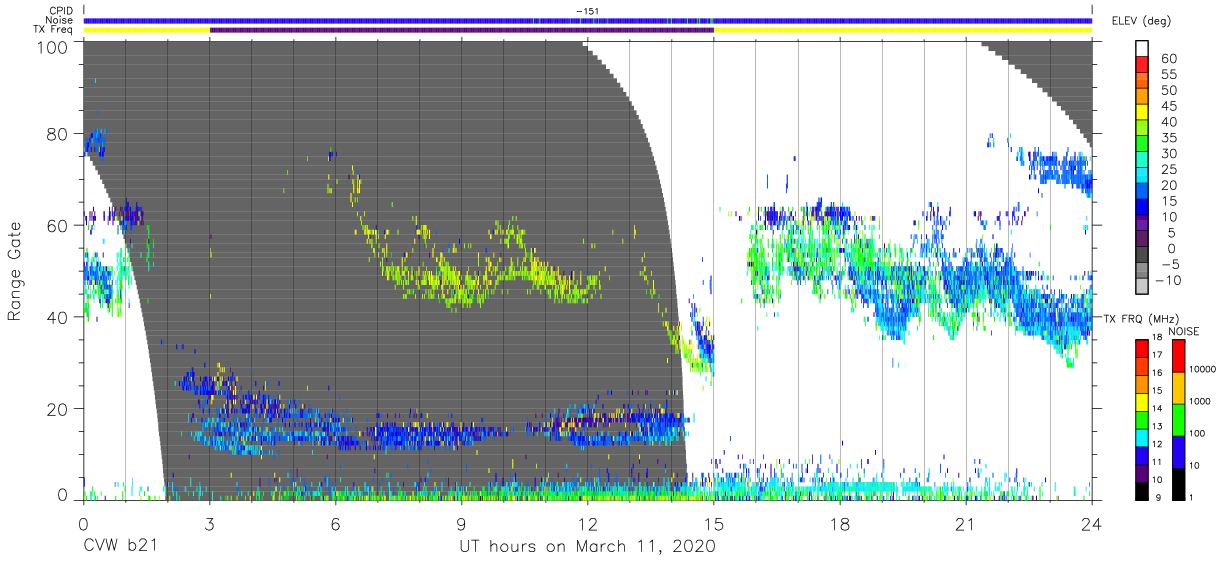
Task: Click the x-axis tick label '6'
Action: click(x=335, y=524)
